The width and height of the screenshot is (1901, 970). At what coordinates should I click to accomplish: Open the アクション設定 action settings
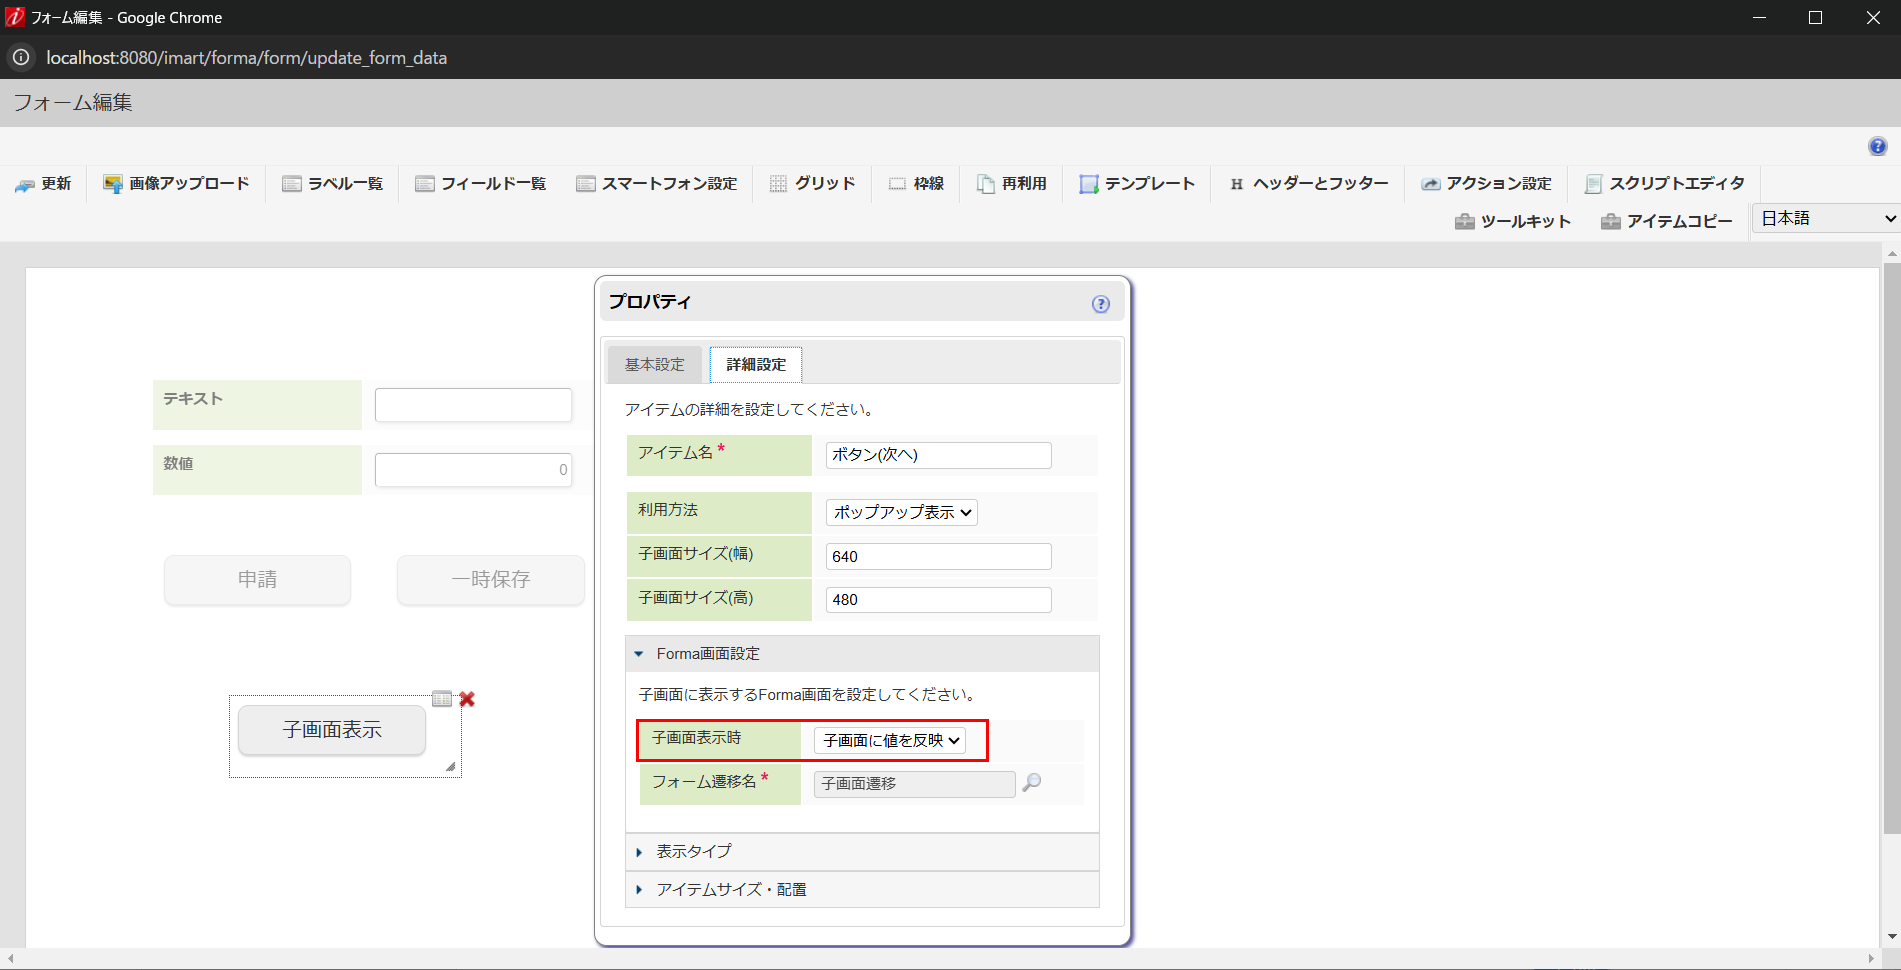(1488, 183)
